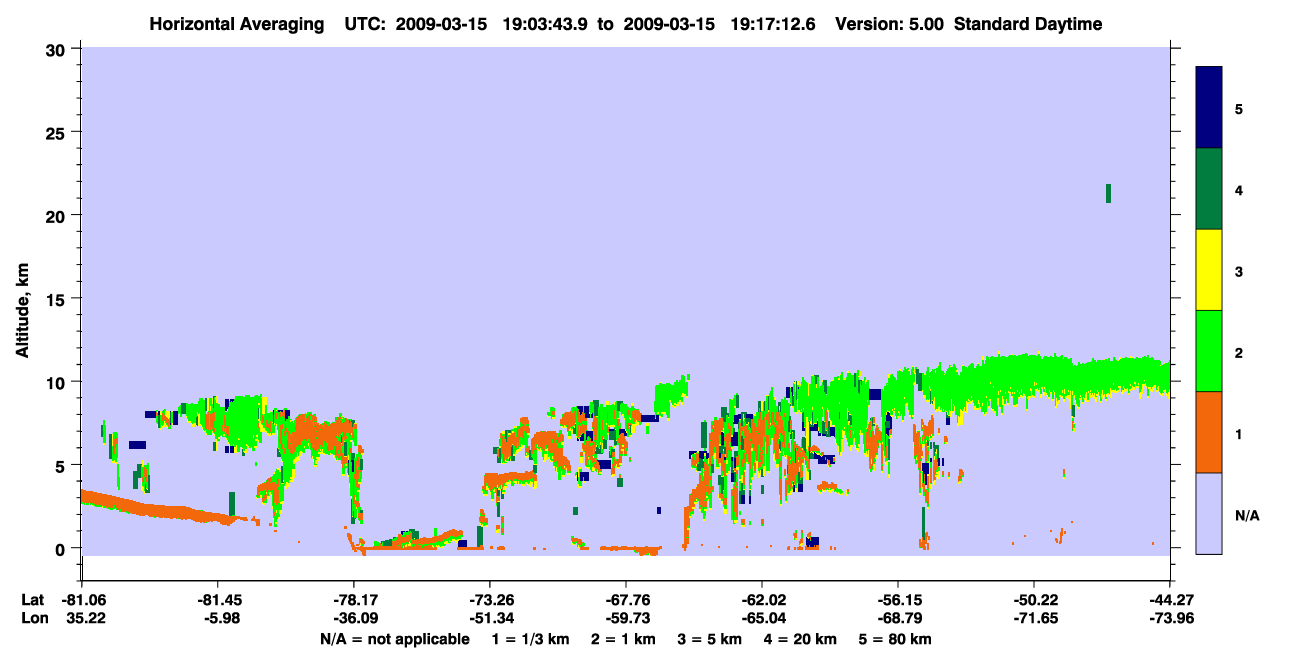Click the 20 altitude tick label

coord(58,215)
